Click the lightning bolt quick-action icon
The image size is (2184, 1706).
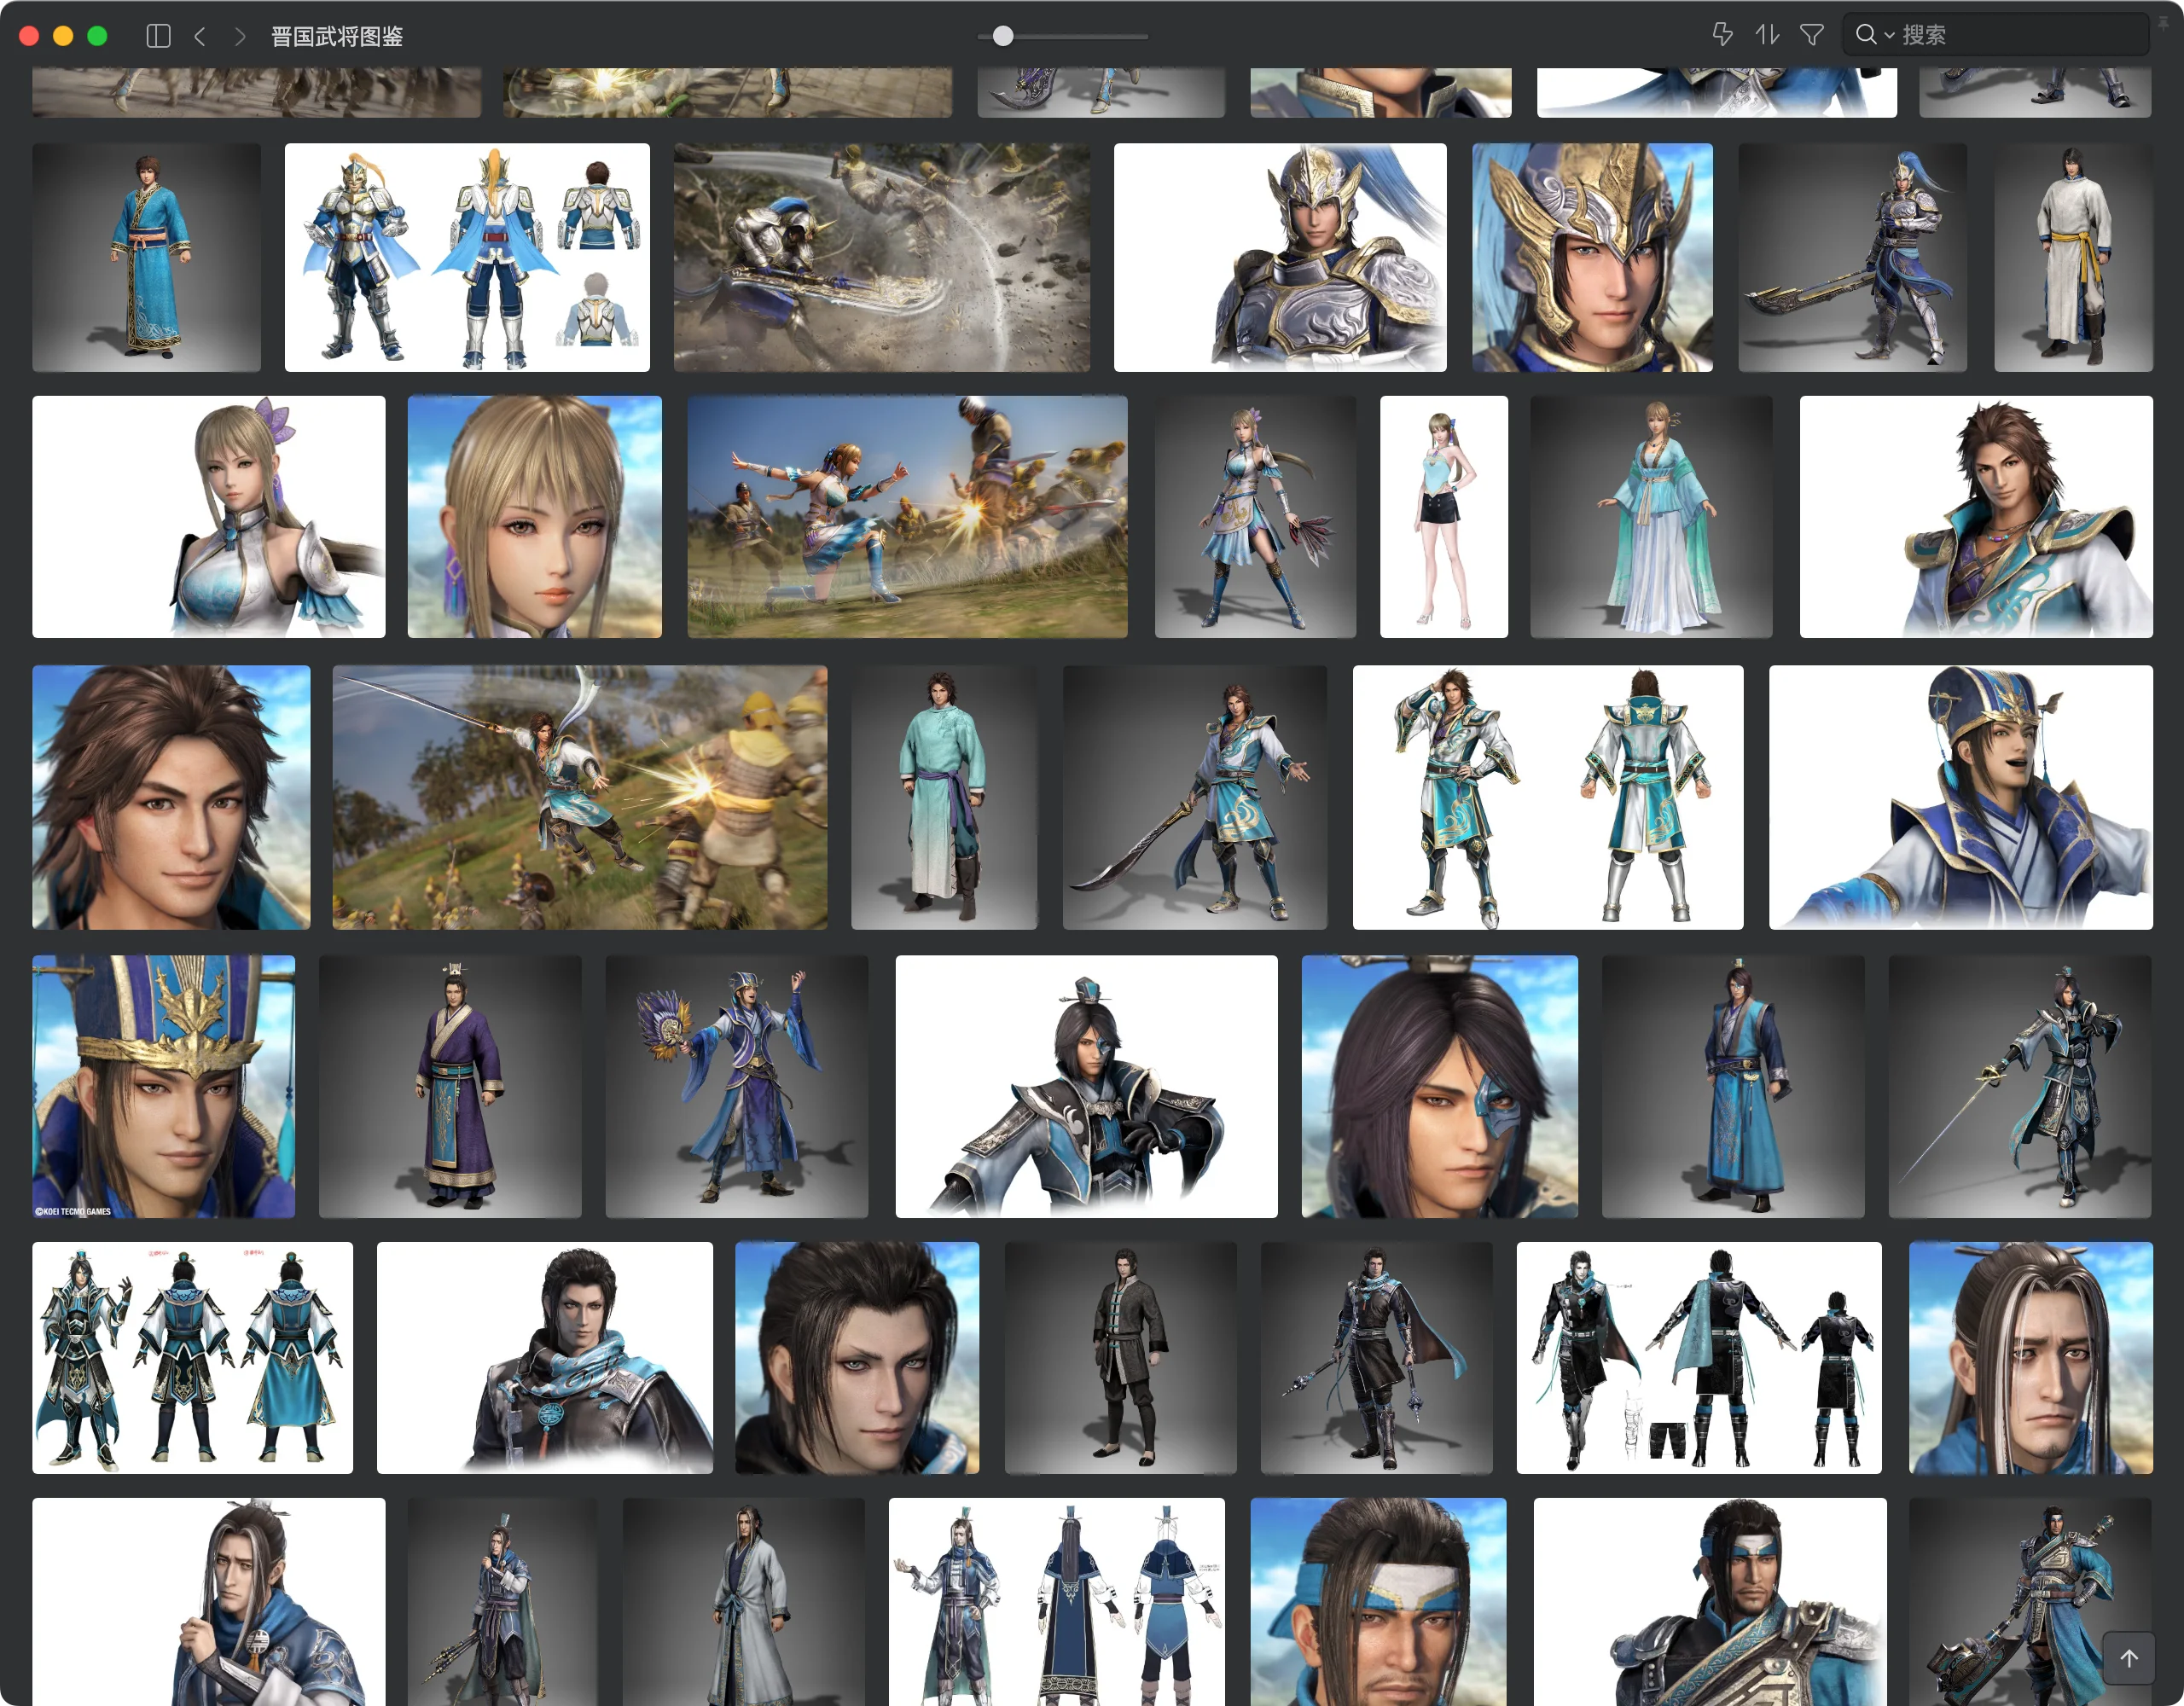coord(1722,34)
